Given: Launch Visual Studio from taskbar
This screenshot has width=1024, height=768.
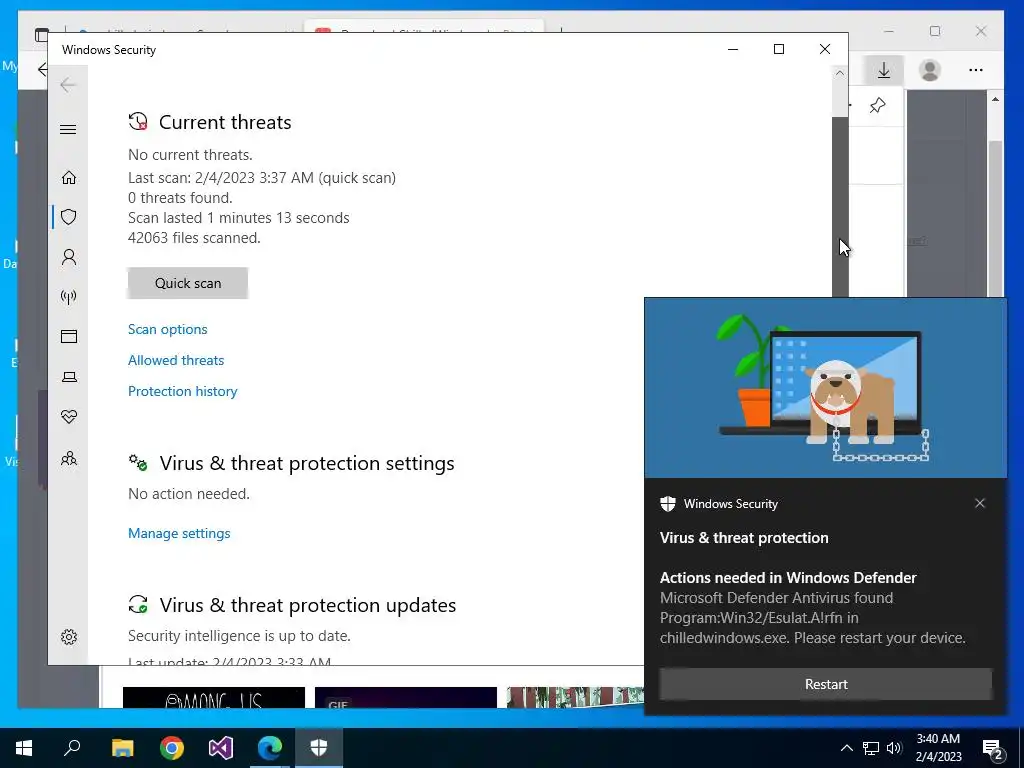Looking at the screenshot, I should (221, 748).
